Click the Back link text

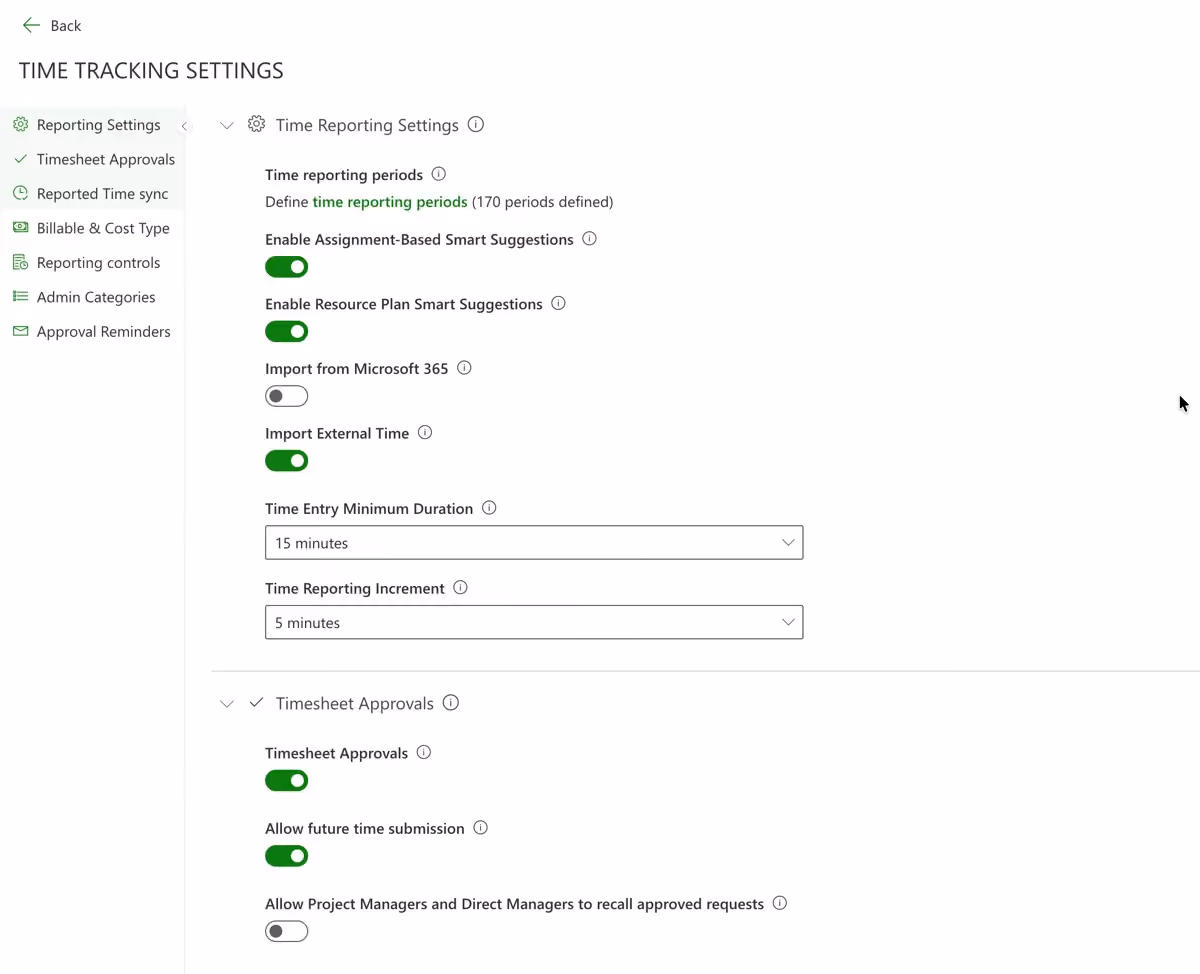(66, 26)
